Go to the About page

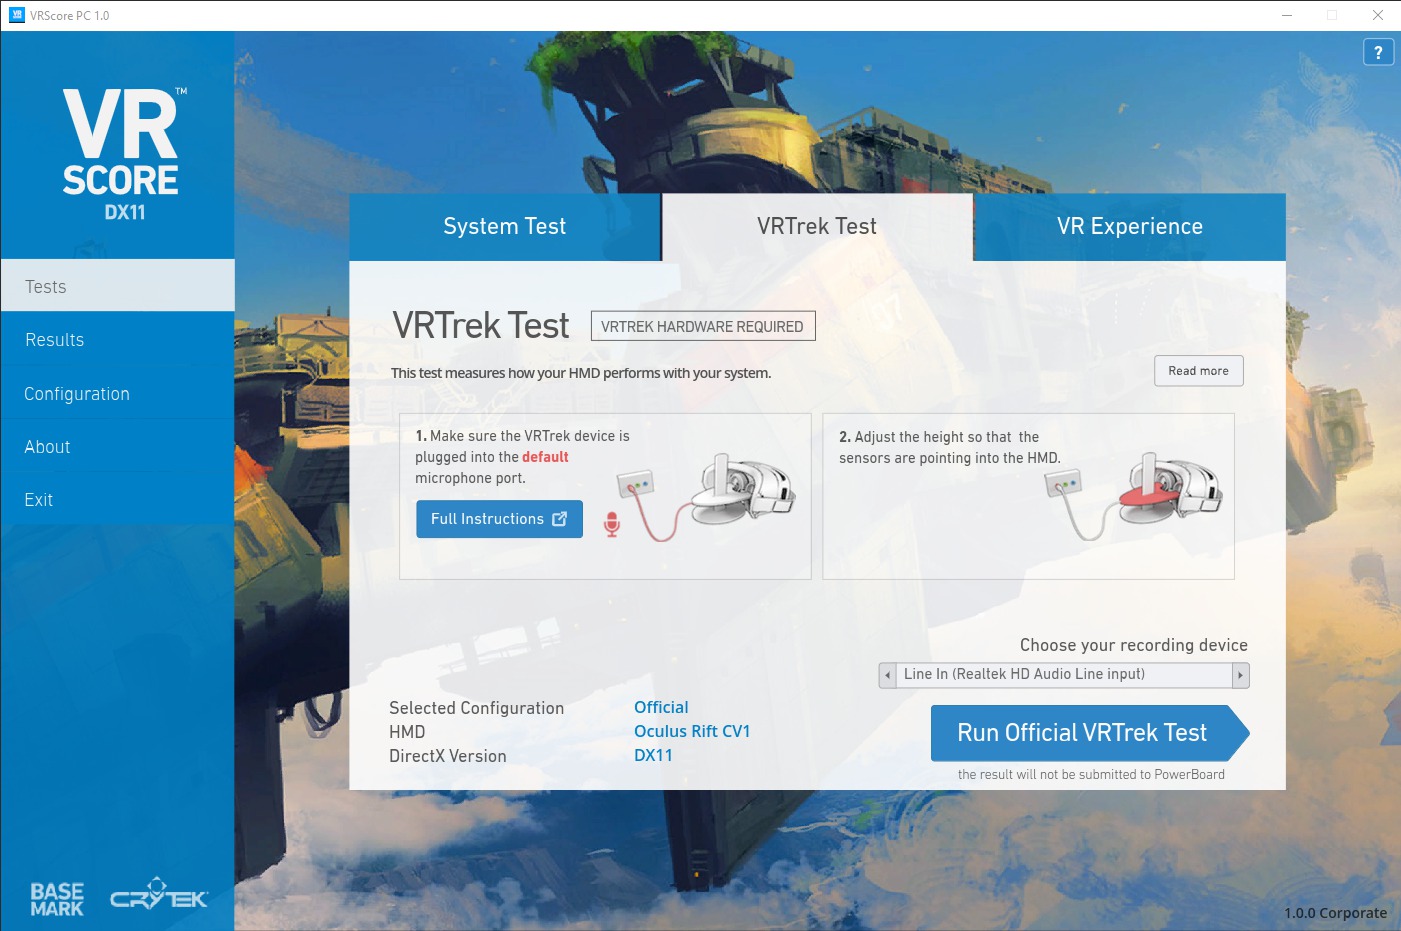47,447
